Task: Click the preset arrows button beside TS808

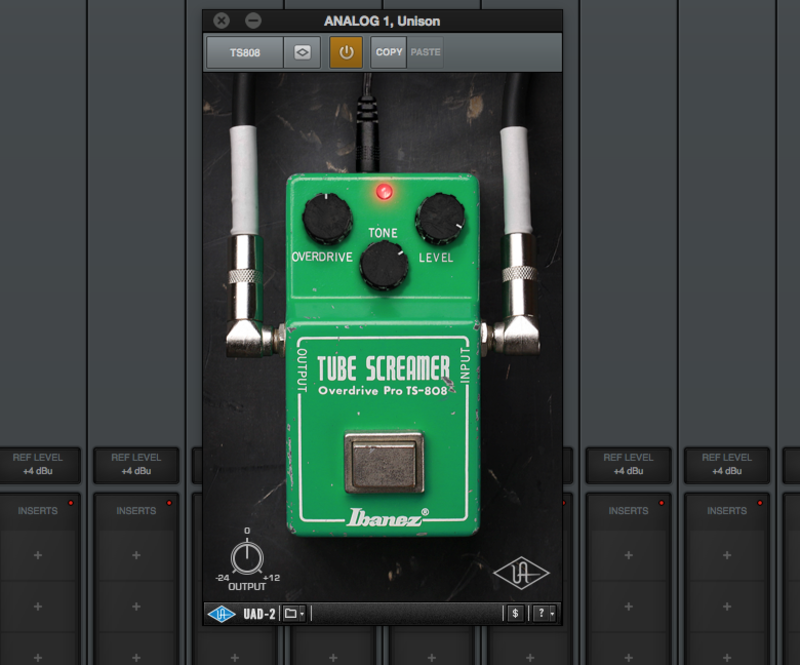Action: [302, 52]
